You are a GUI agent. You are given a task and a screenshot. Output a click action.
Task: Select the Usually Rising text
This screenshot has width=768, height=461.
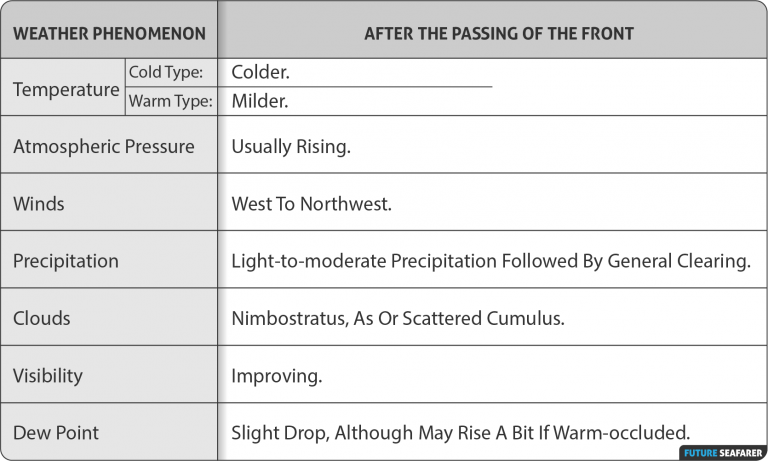[291, 147]
